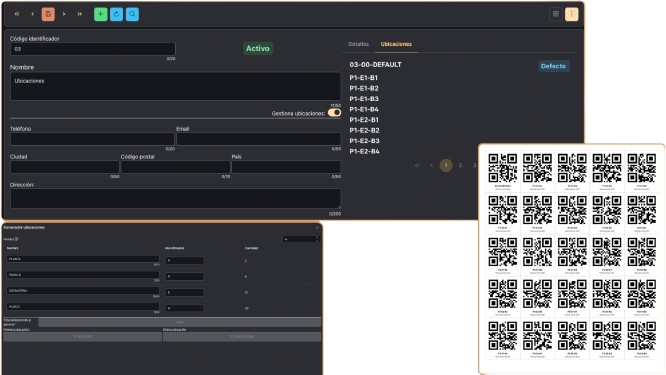Focus the Teléfono input
666x375 pixels.
(x=92, y=139)
